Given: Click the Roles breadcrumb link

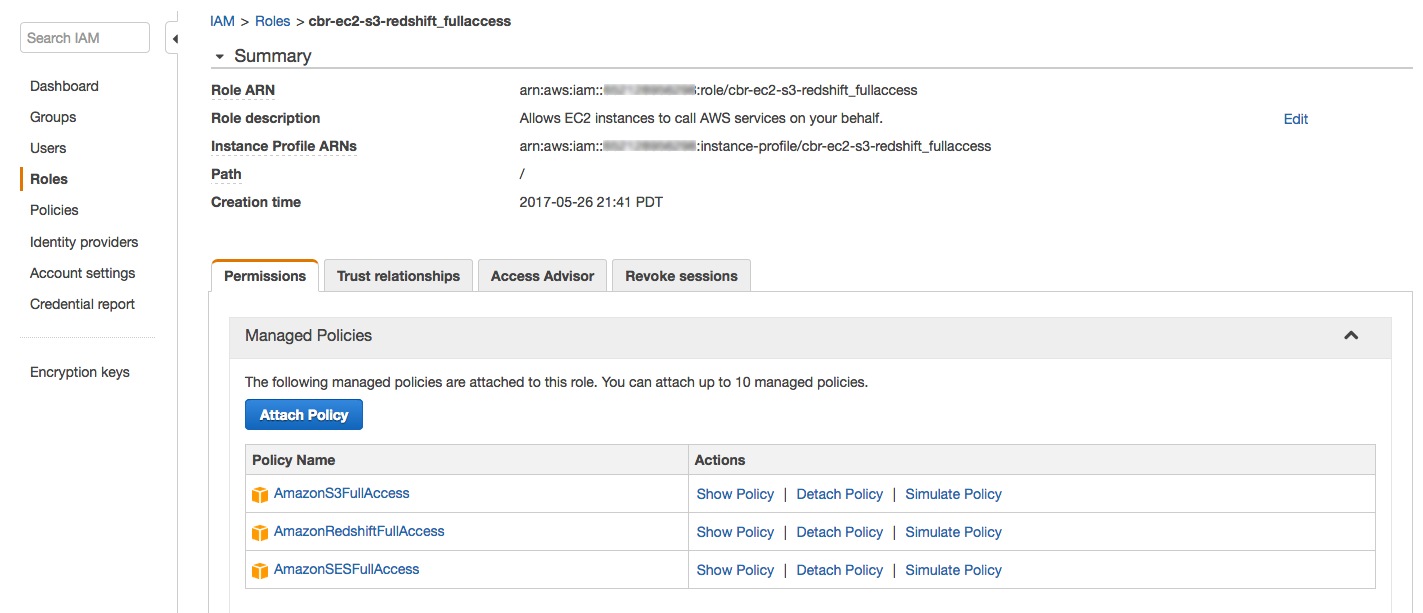Looking at the screenshot, I should pyautogui.click(x=273, y=21).
